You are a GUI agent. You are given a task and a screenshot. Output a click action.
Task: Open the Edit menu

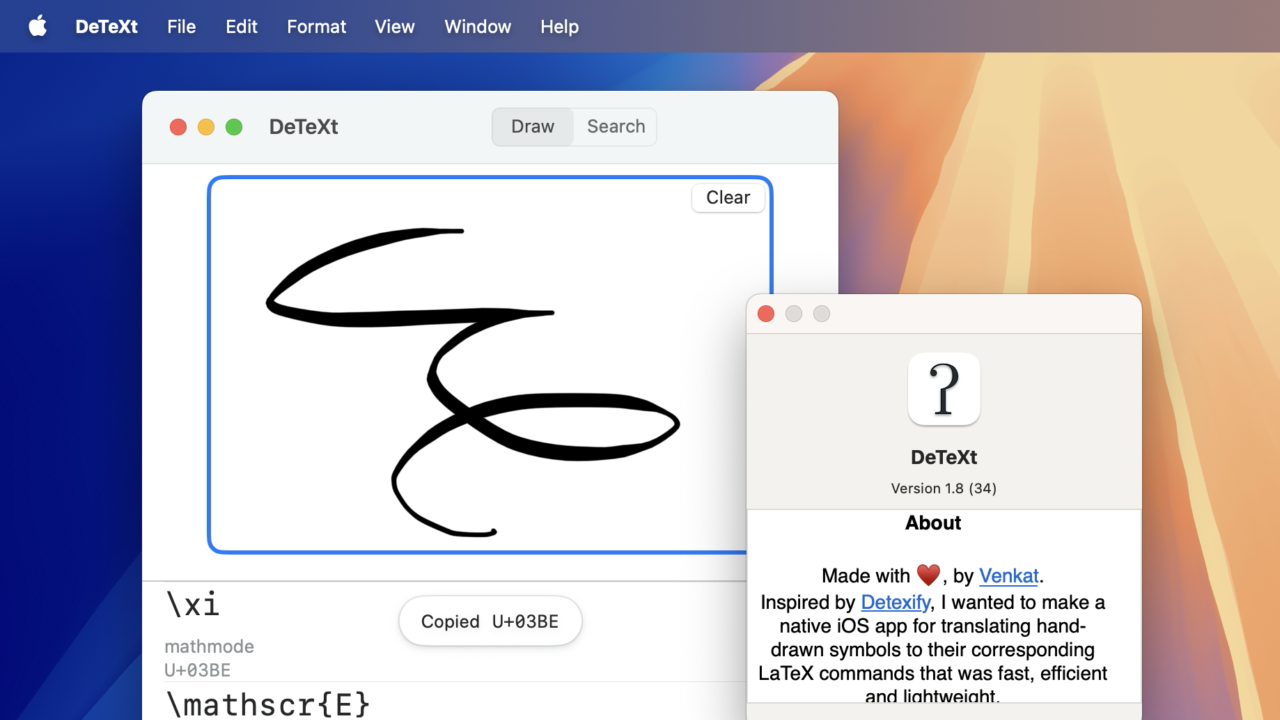click(x=241, y=27)
